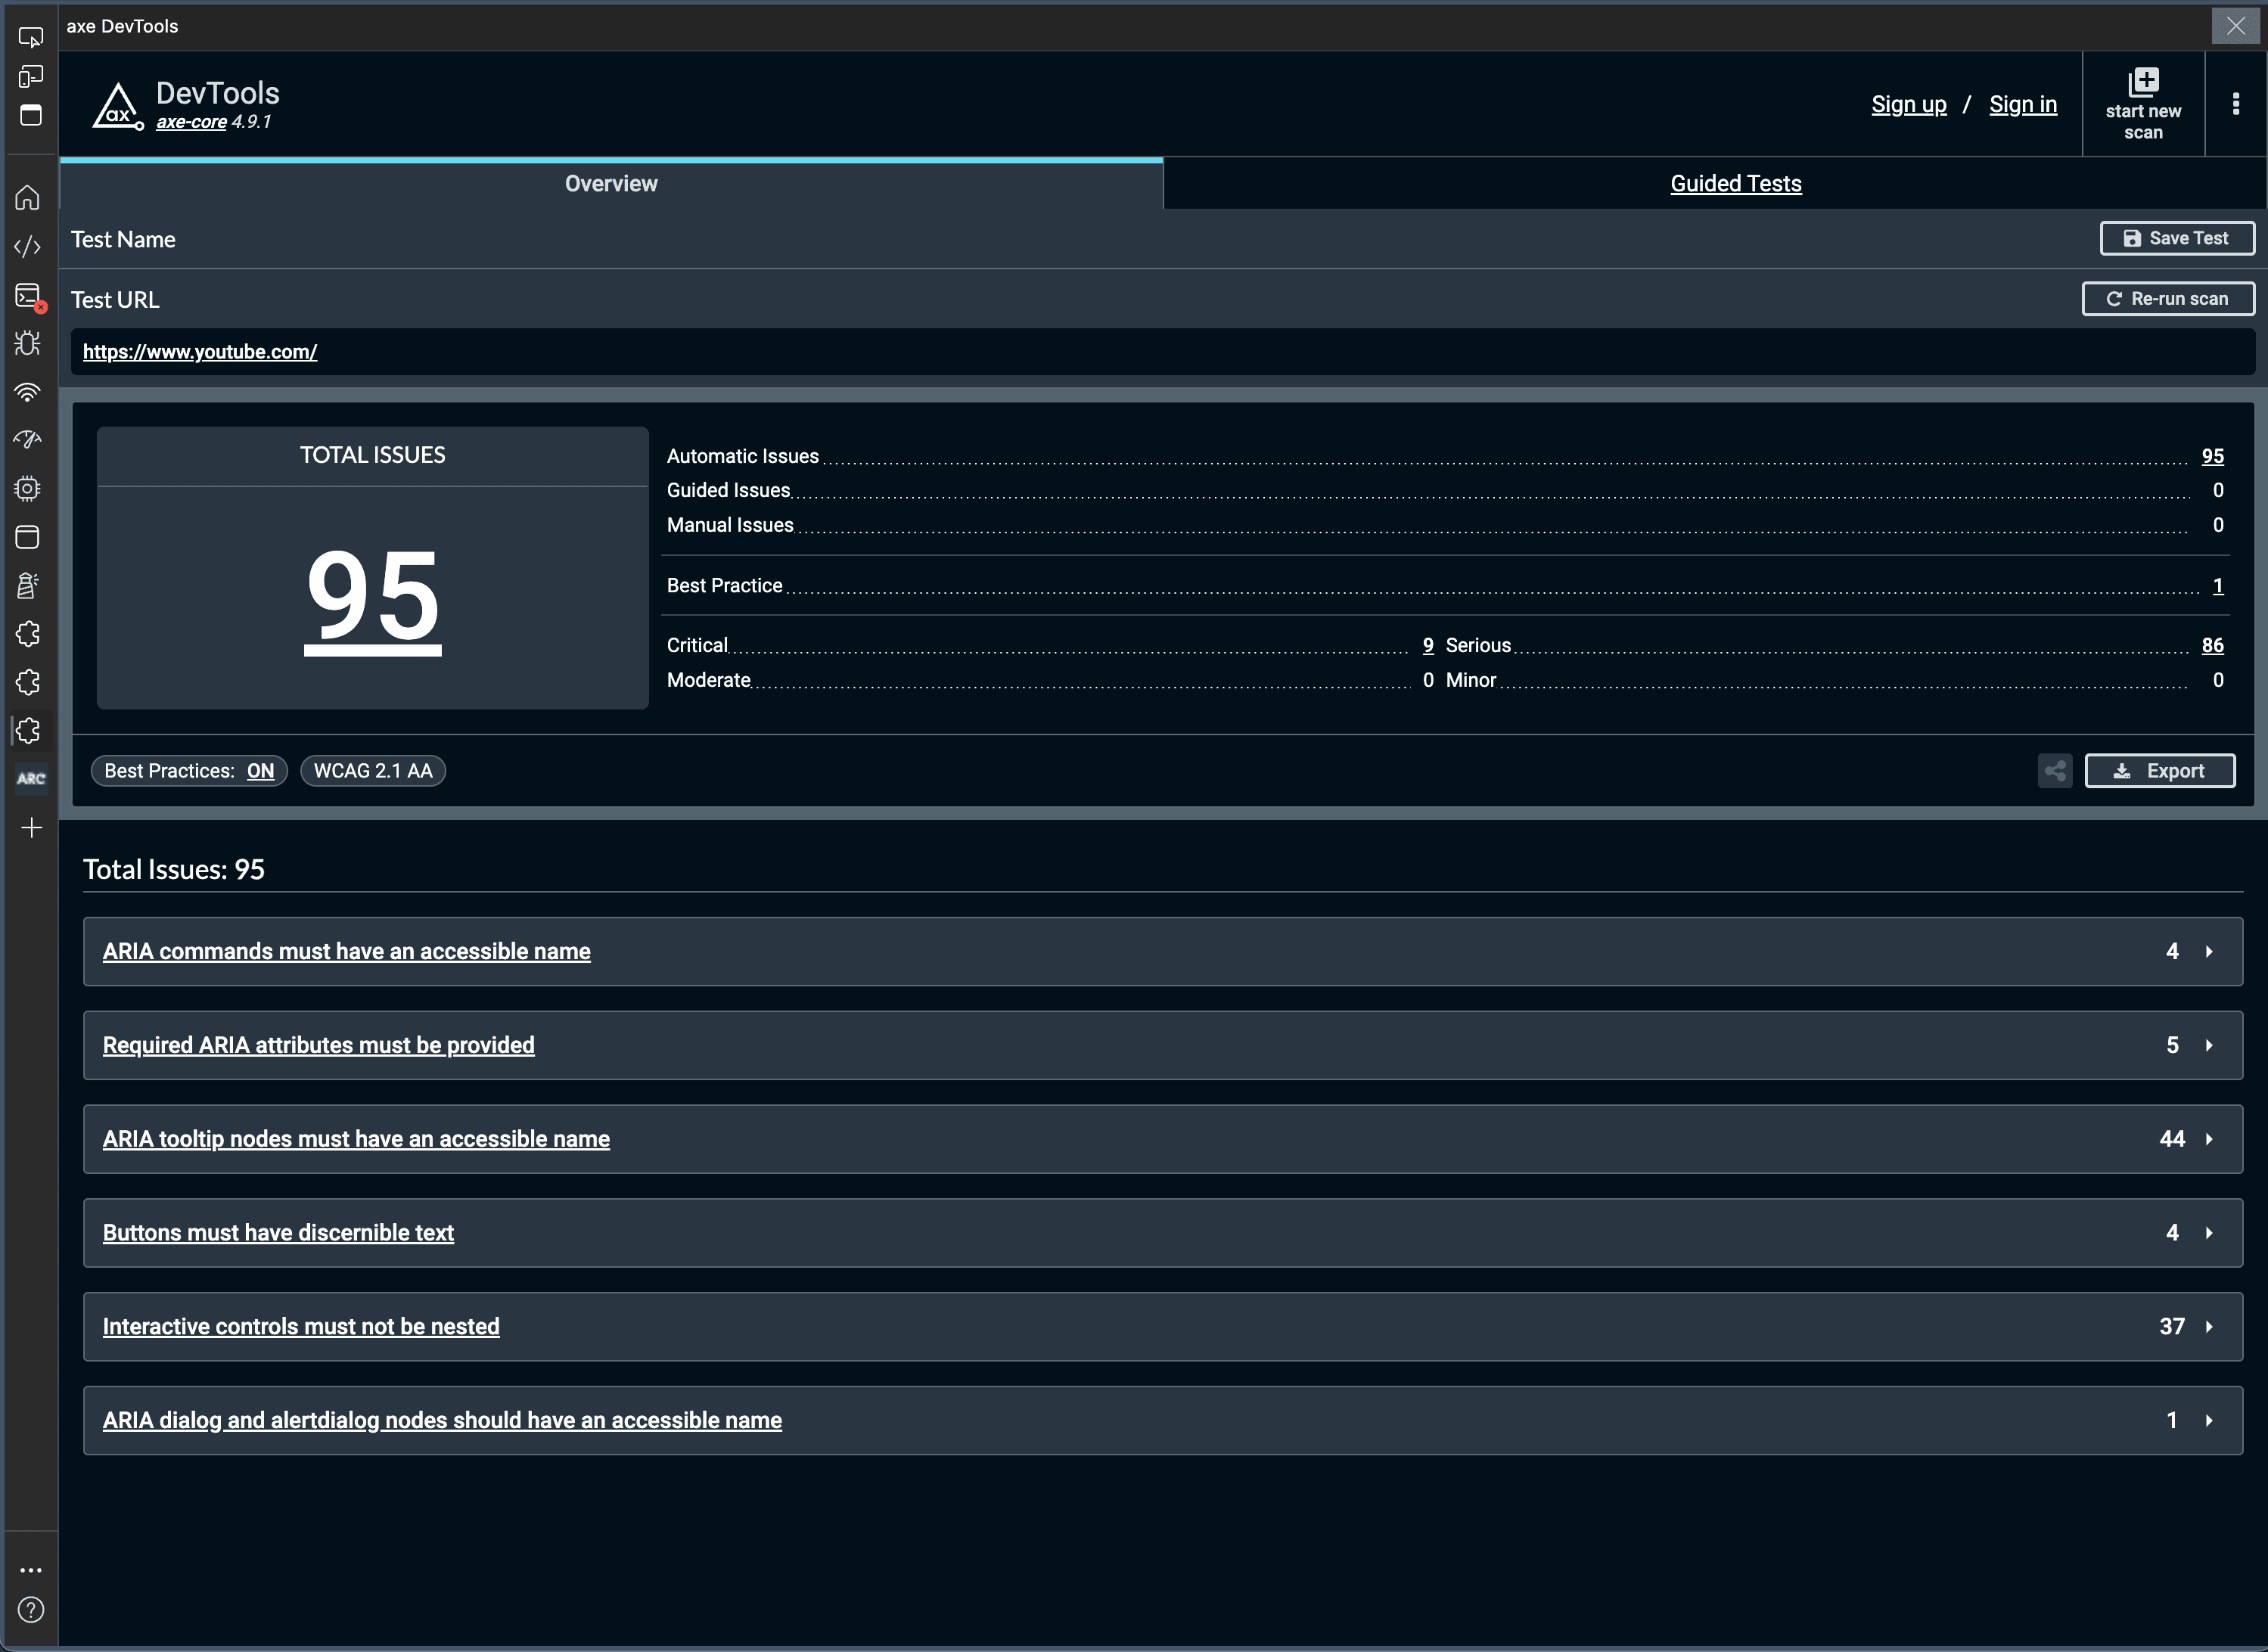Screen dimensions: 2268x1652
Task: Expand arrow for Required ARIA attributes row
Action: click(2209, 1046)
